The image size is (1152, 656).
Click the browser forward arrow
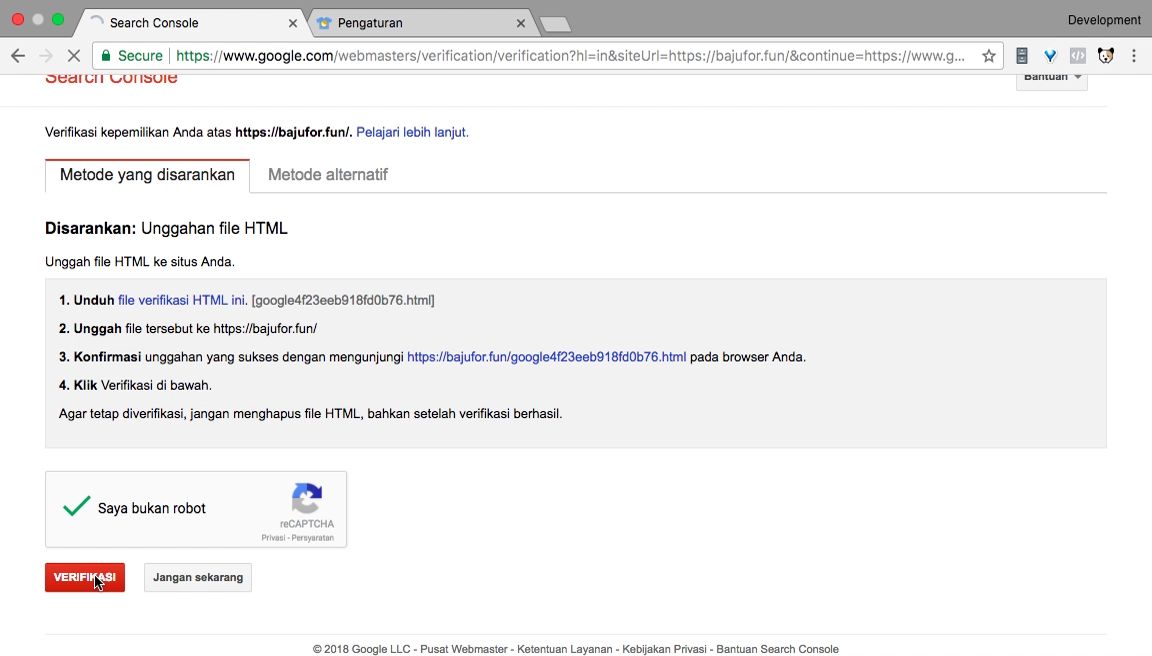pyautogui.click(x=46, y=56)
